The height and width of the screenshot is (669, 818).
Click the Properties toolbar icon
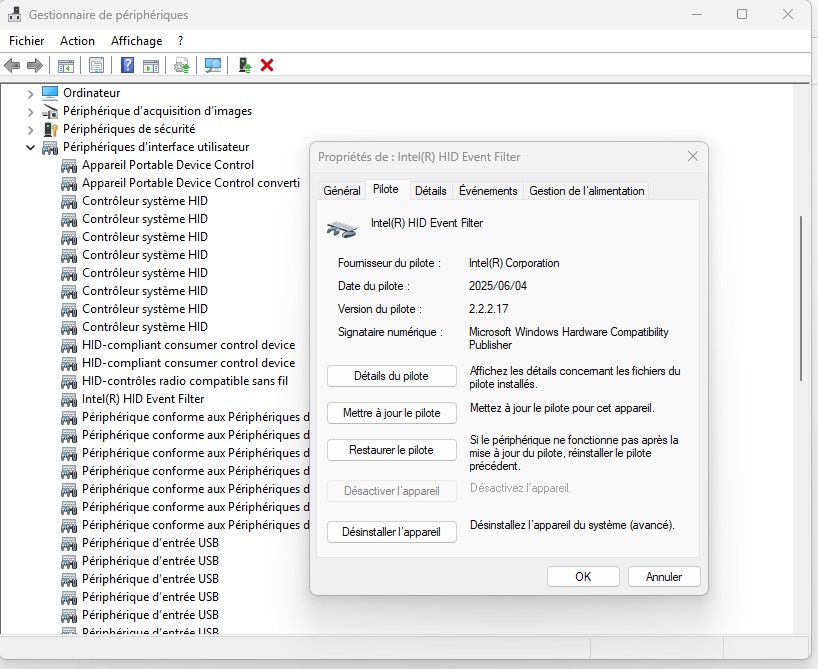tap(96, 65)
